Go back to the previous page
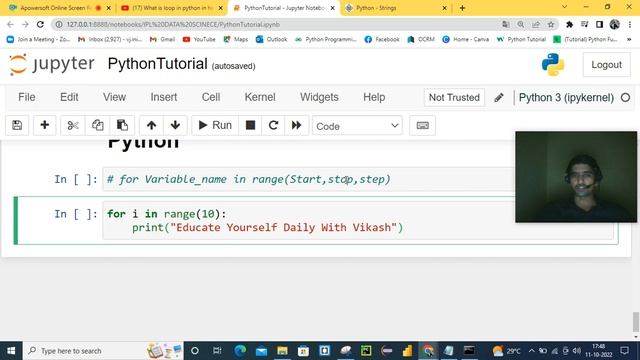This screenshot has height=360, width=640. coord(10,24)
